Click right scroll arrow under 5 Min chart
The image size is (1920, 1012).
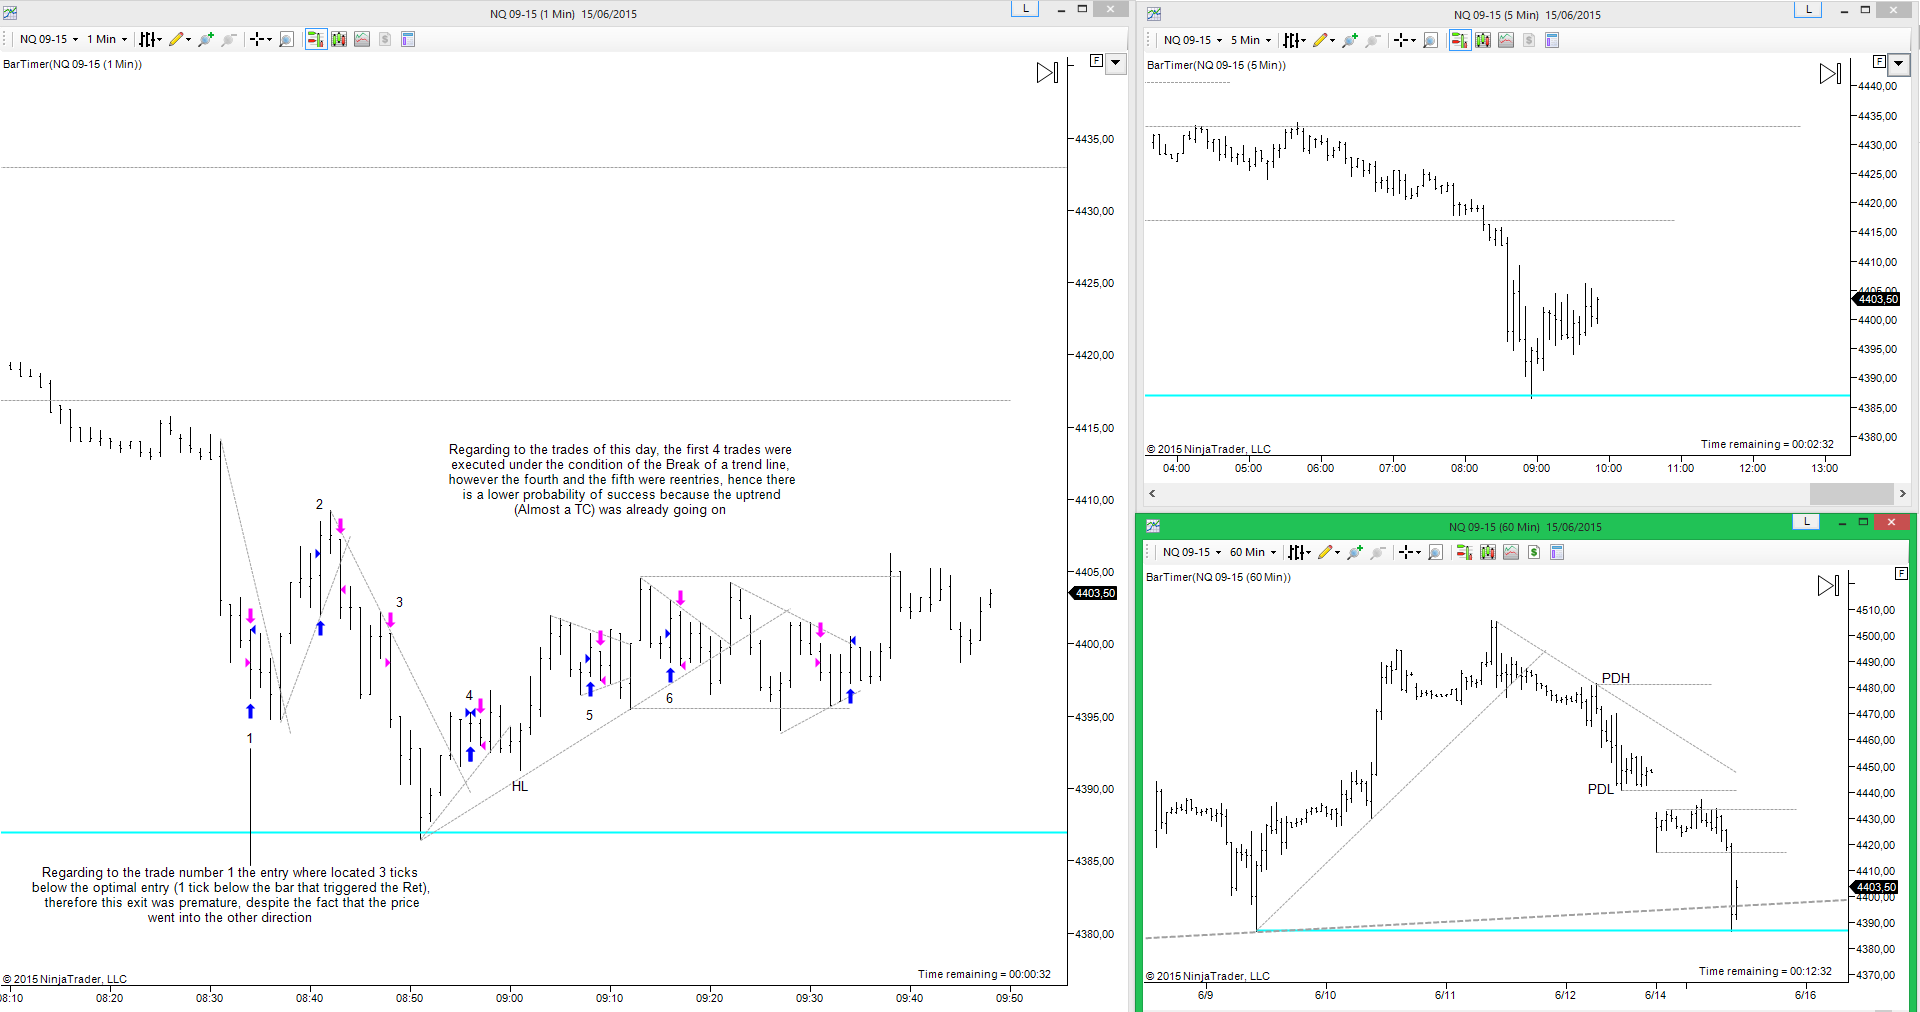click(1902, 493)
